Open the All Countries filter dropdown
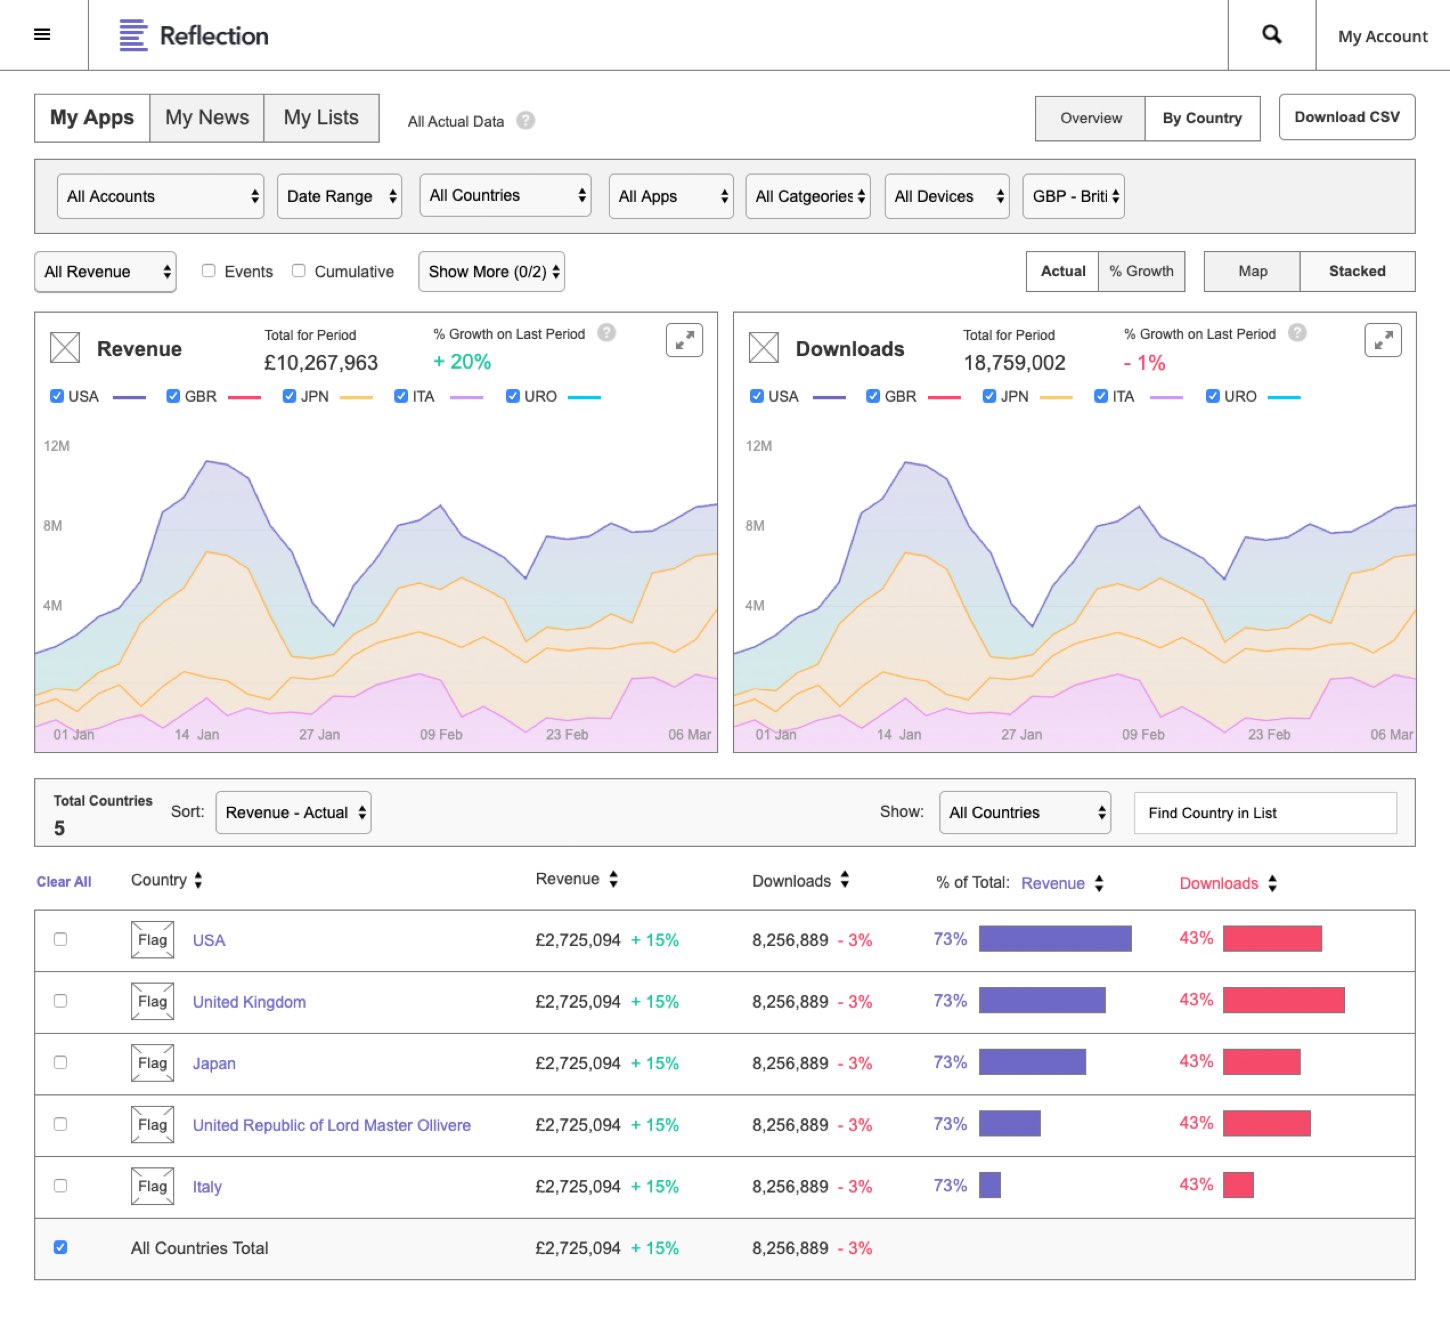1450x1318 pixels. (505, 195)
